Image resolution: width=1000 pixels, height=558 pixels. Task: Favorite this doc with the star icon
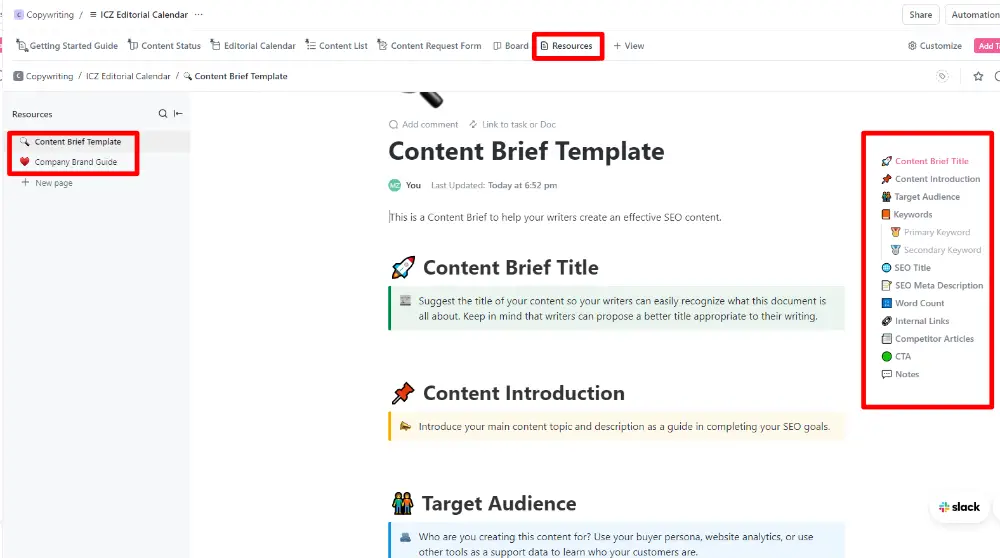click(978, 76)
